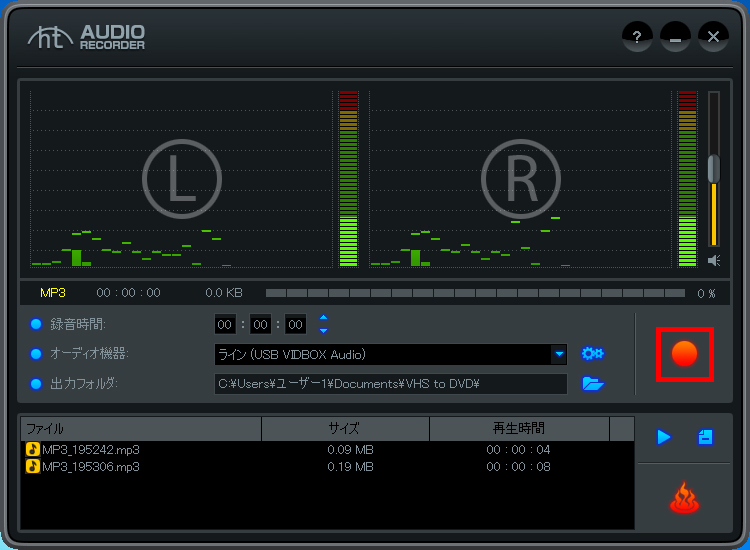
Task: Click the 0.09 MB size cell
Action: pos(350,450)
